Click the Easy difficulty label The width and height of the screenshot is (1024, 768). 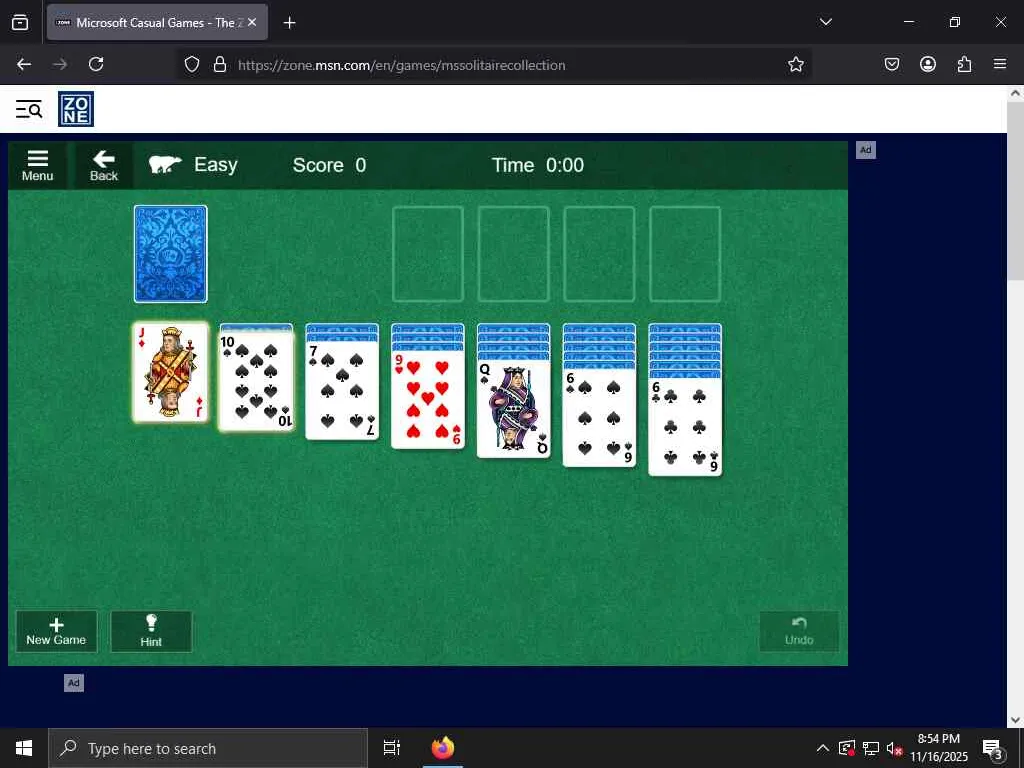216,165
